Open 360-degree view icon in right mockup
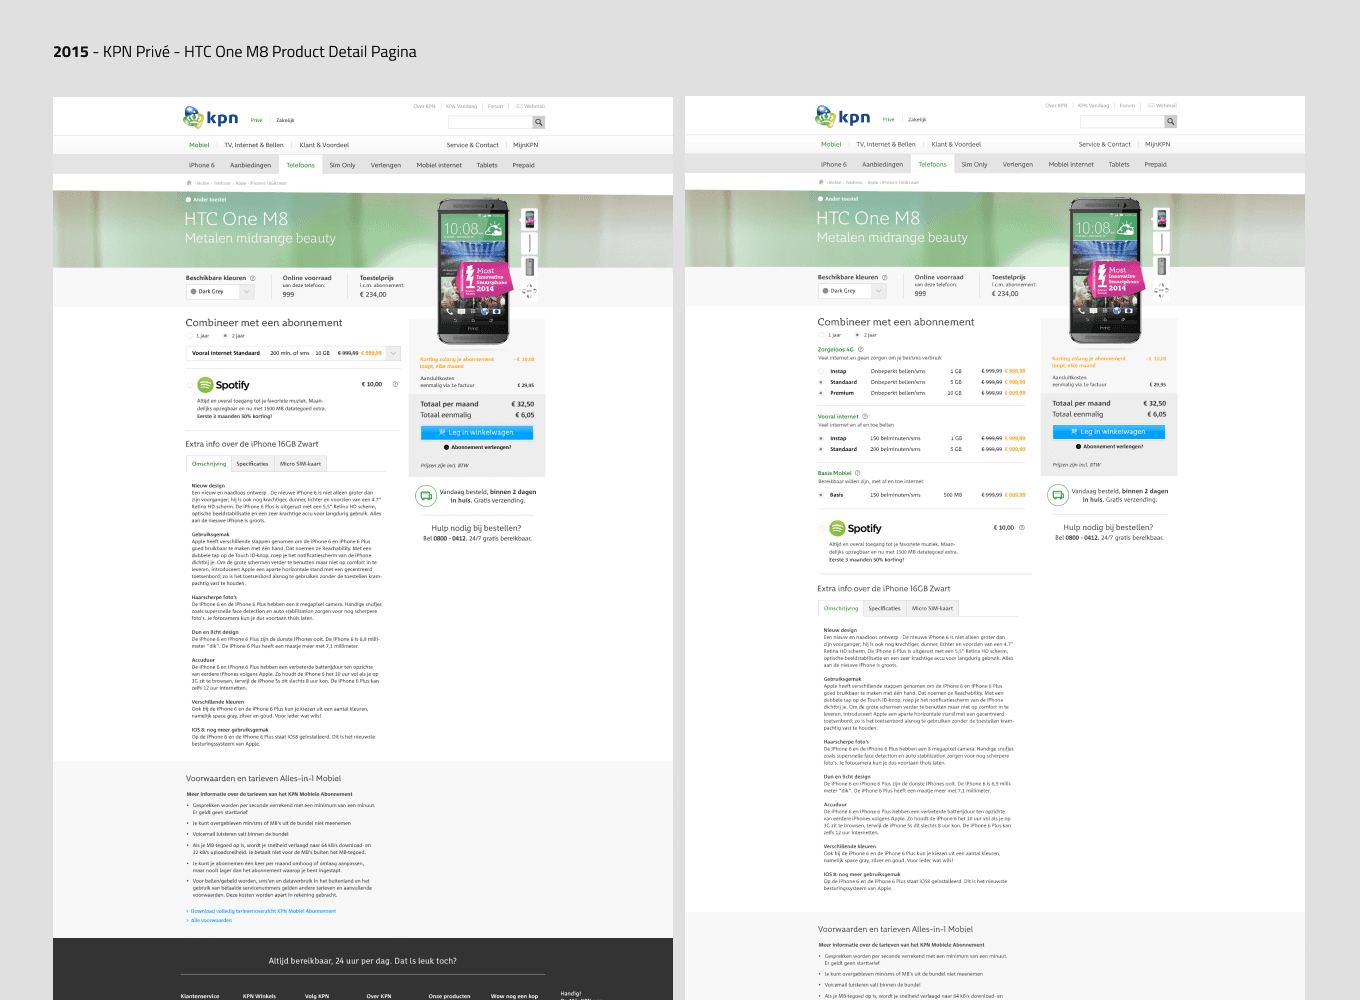Viewport: 1360px width, 1000px height. click(x=1161, y=291)
